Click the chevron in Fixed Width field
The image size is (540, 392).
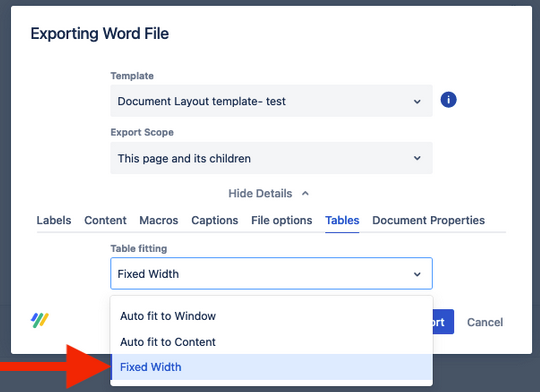pyautogui.click(x=417, y=274)
